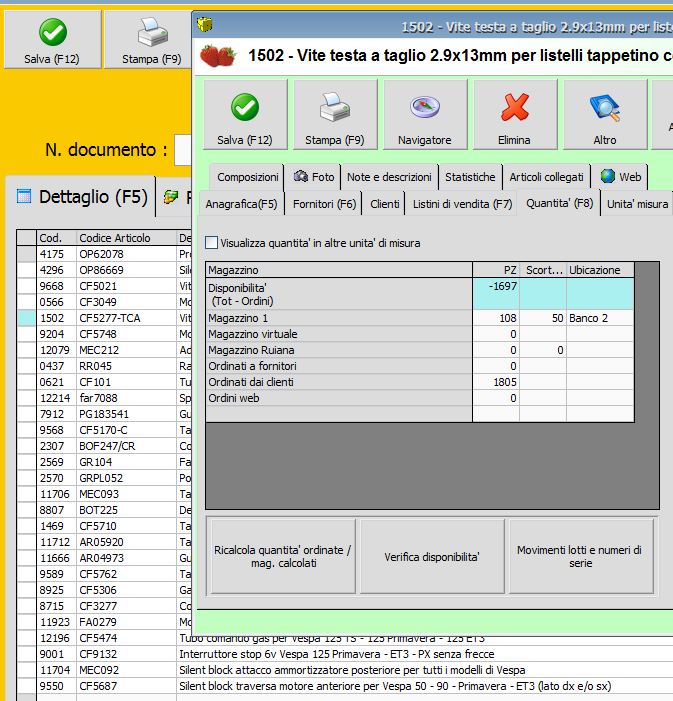Save the article with Salva (F12) in the 1502 dialog
The image size is (673, 701).
click(x=245, y=114)
